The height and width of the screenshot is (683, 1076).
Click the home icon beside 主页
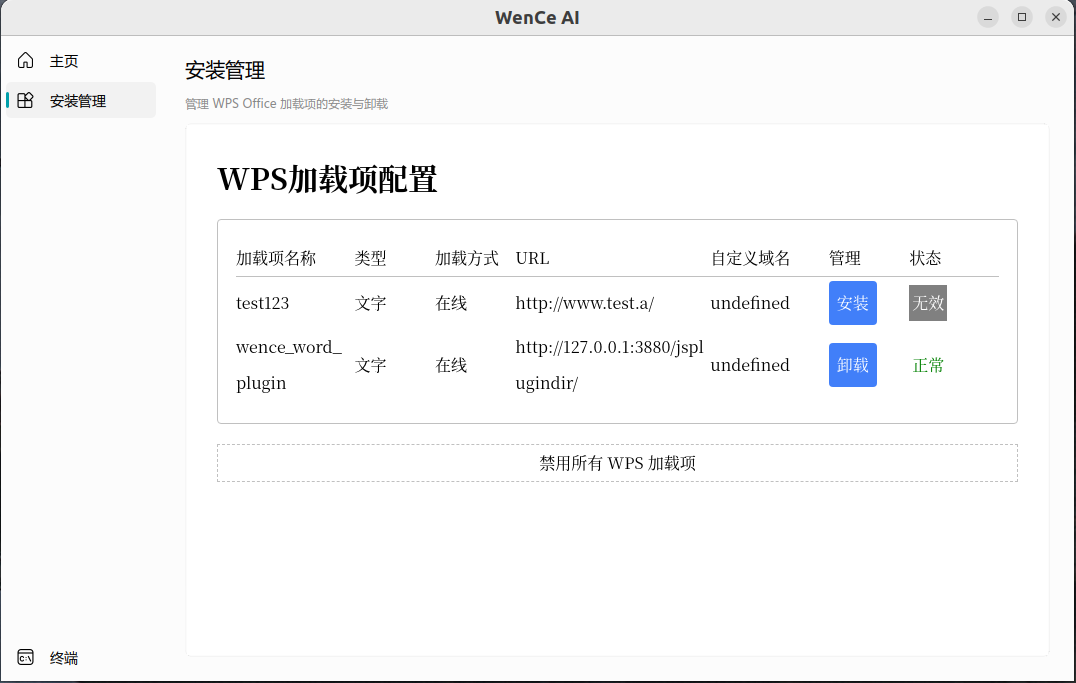coord(25,60)
